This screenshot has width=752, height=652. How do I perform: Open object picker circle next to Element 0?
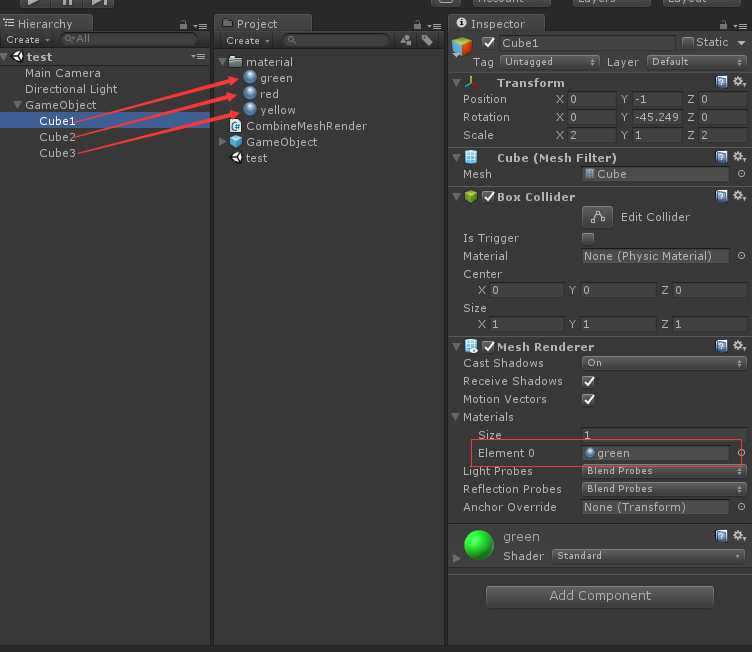(x=741, y=453)
